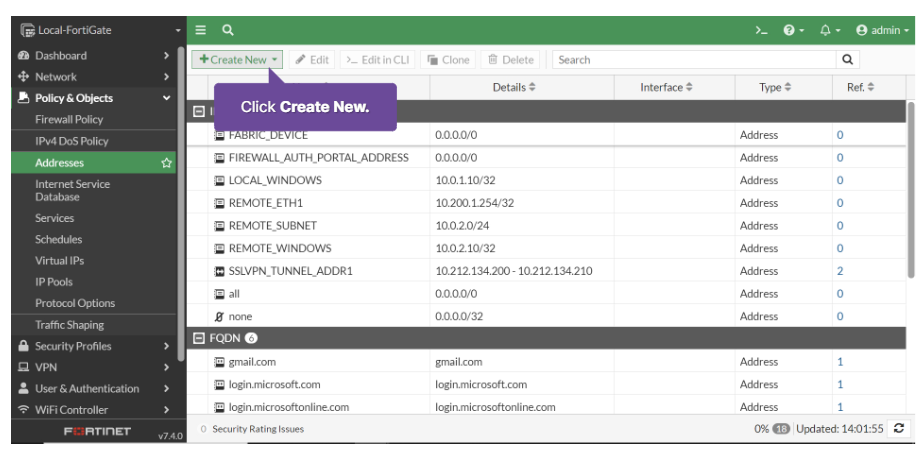This screenshot has height=467, width=923.
Task: Click the Security Profiles lock icon
Action: 24,346
